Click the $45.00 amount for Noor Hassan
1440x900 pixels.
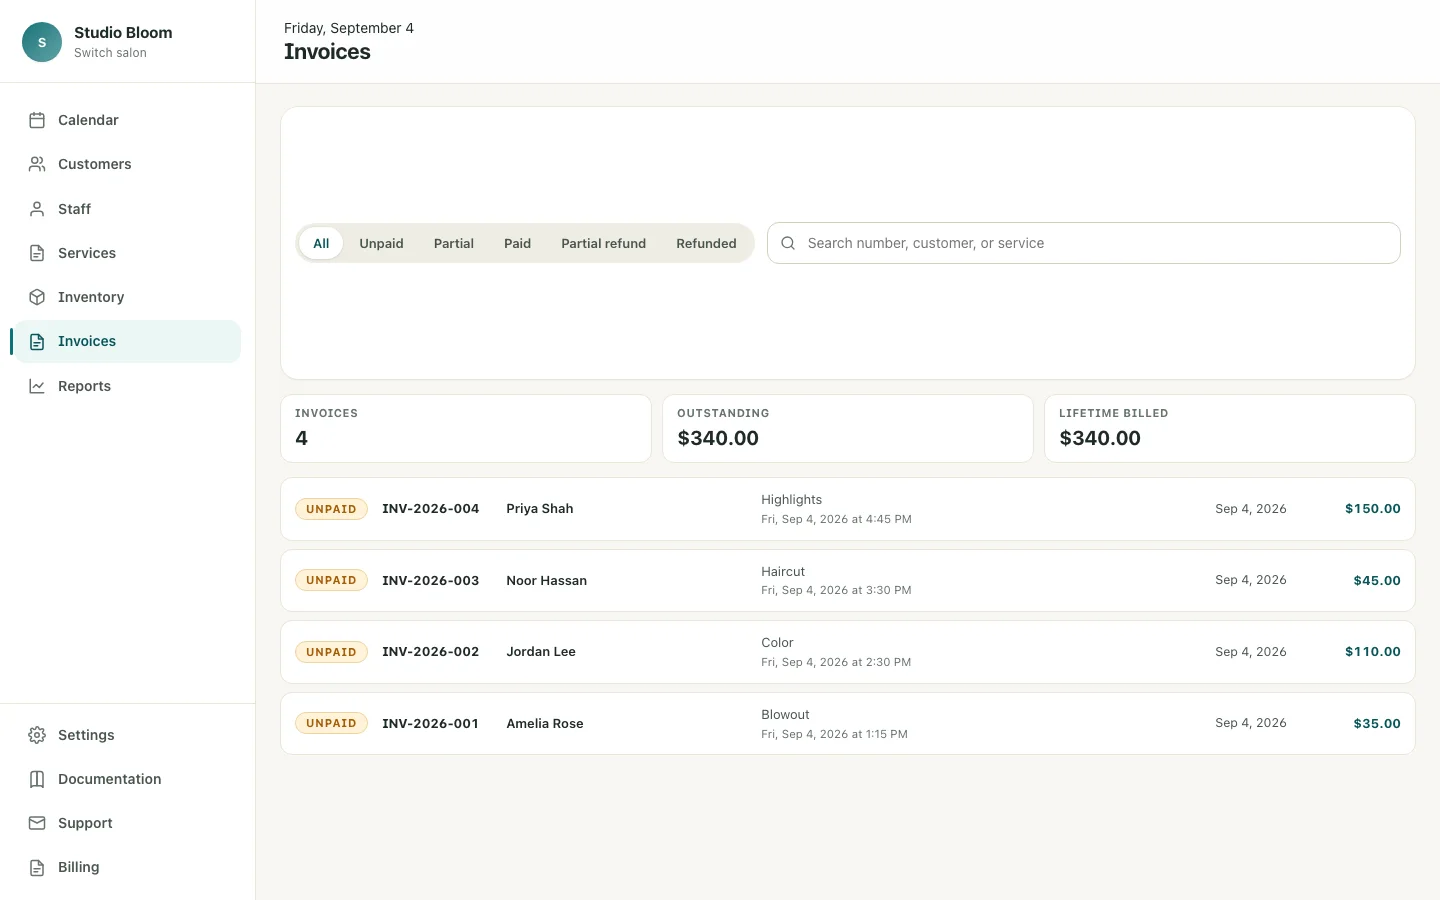(x=1377, y=580)
